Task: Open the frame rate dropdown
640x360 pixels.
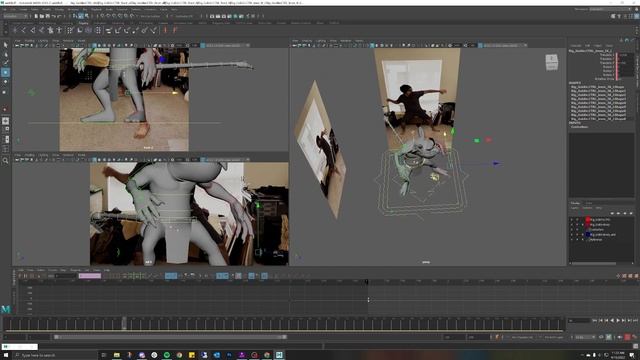Action: click(x=585, y=337)
